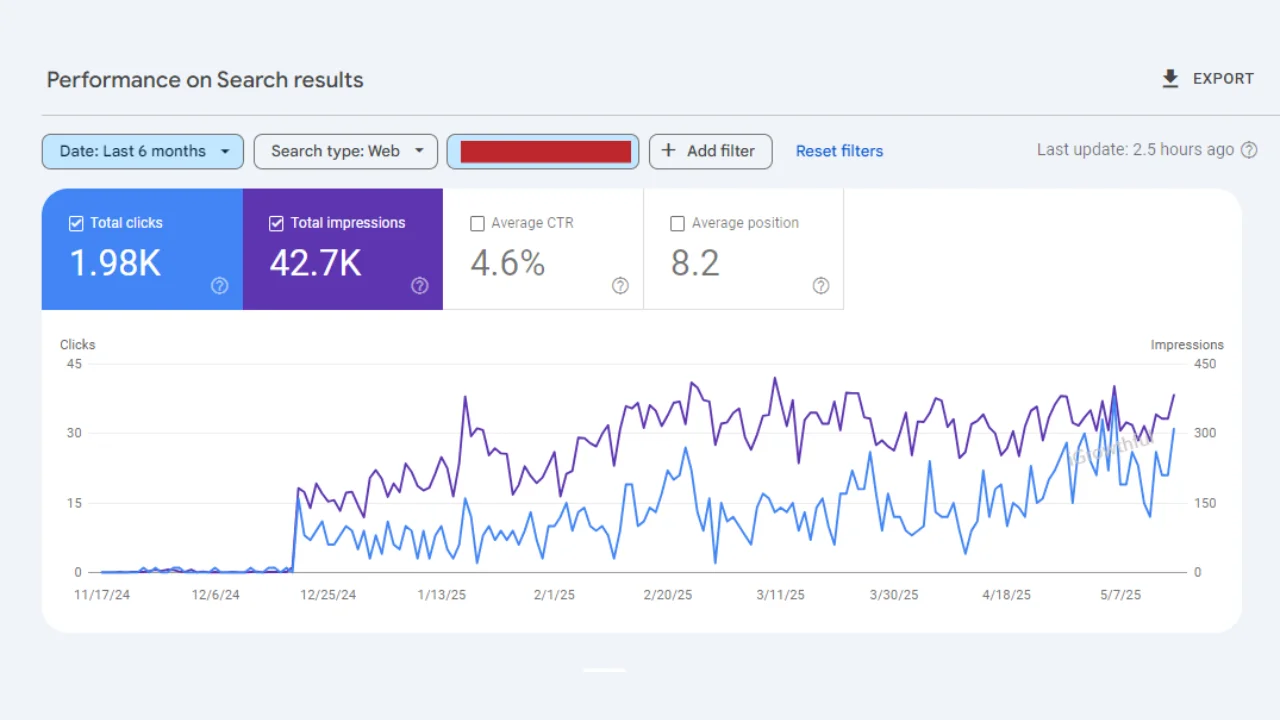Screen dimensions: 1280x720
Task: Click the Performance on Search results heading
Action: pyautogui.click(x=205, y=80)
